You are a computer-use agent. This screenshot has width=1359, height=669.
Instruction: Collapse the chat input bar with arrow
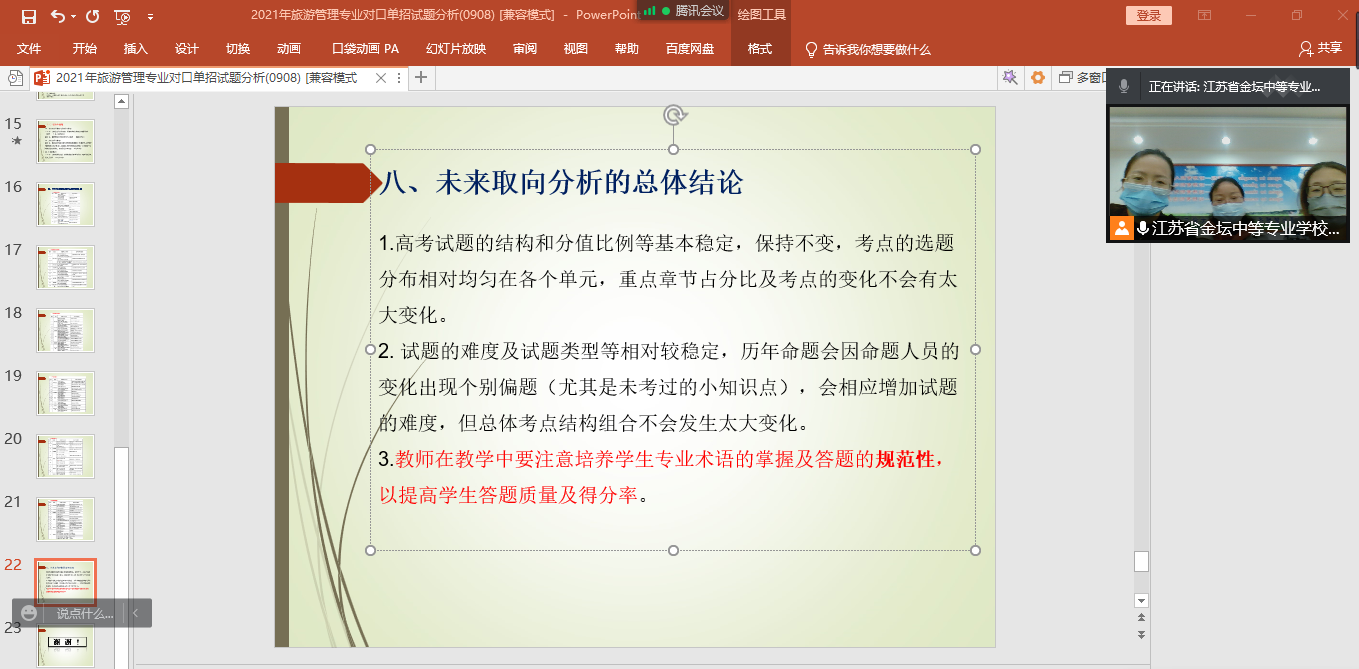click(135, 613)
